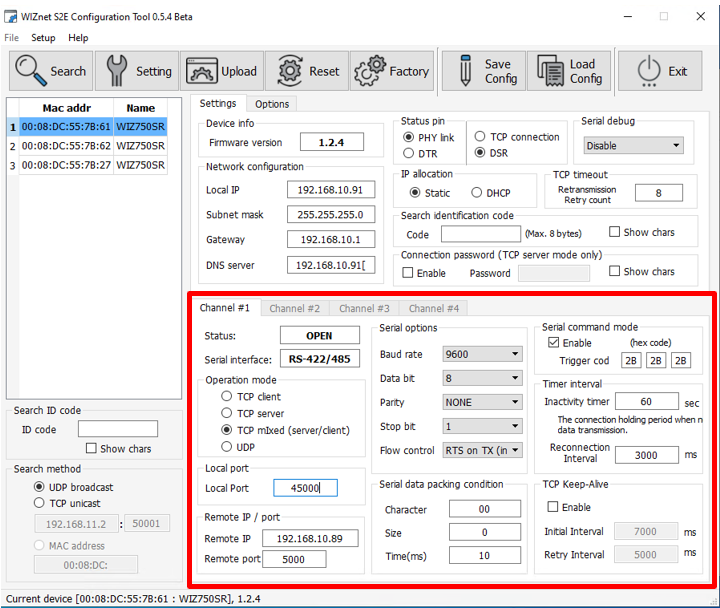Click the Save Config pen icon
This screenshot has width=720, height=608.
465,71
